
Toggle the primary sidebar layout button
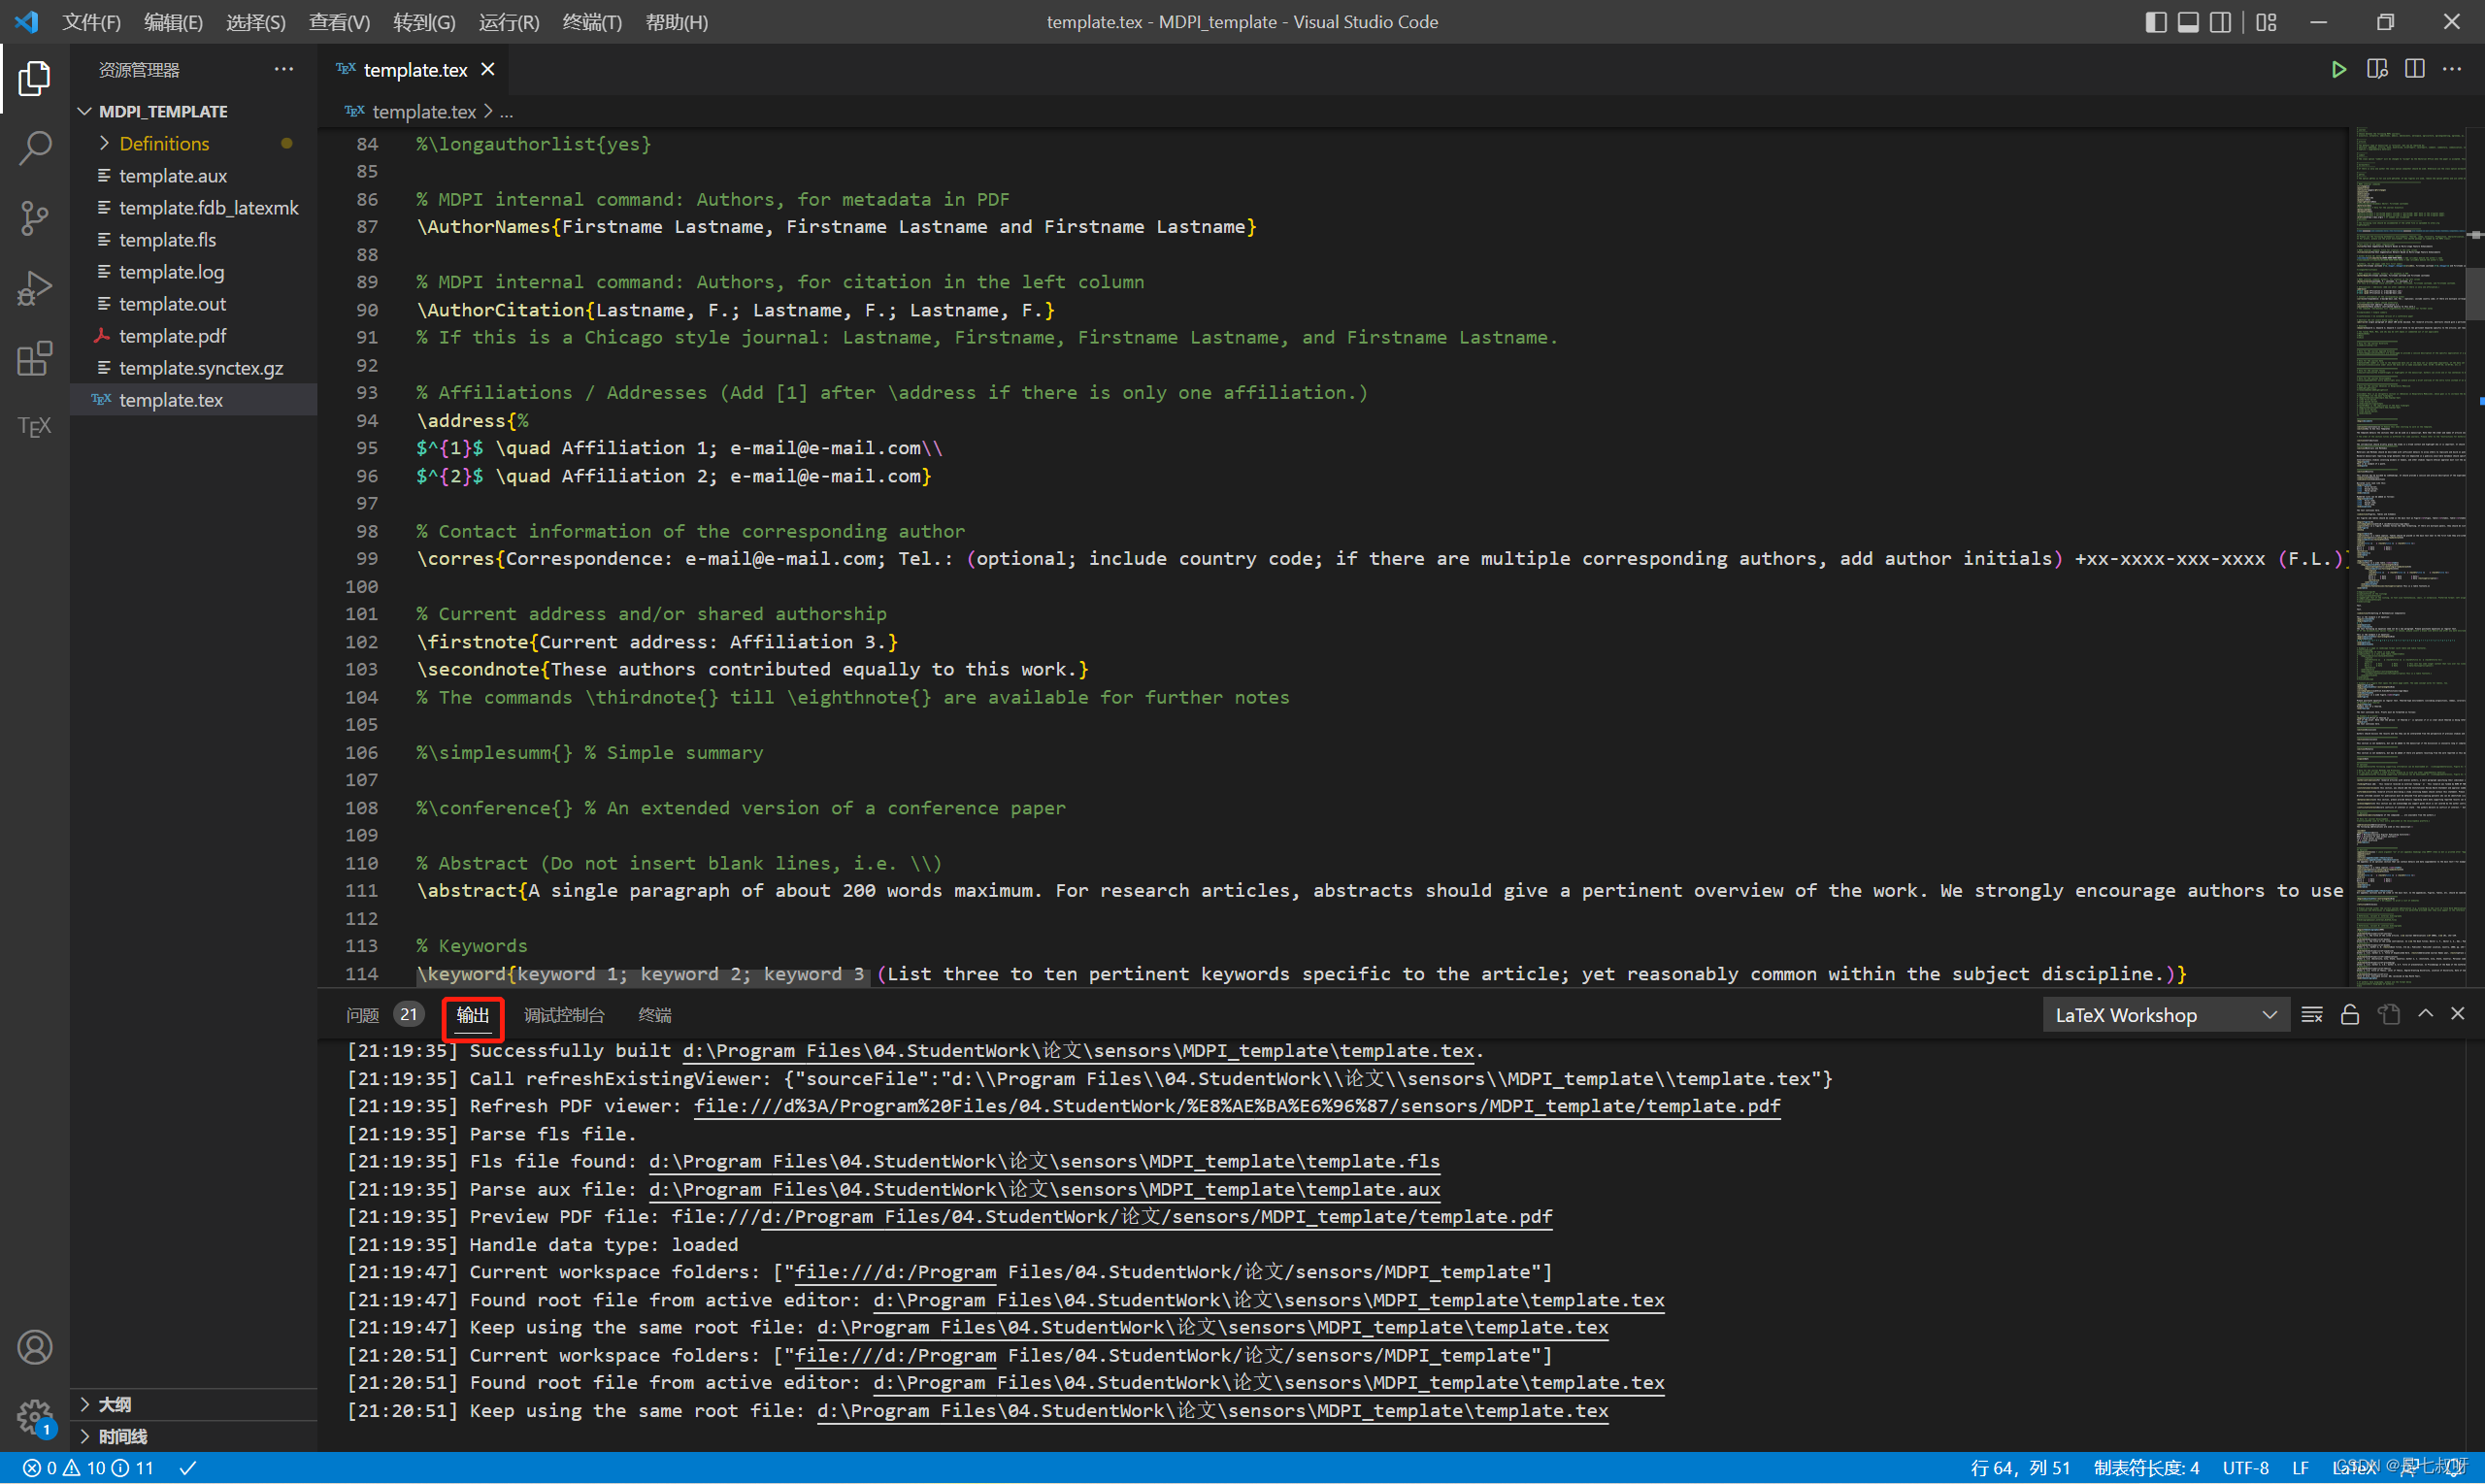click(x=2155, y=22)
